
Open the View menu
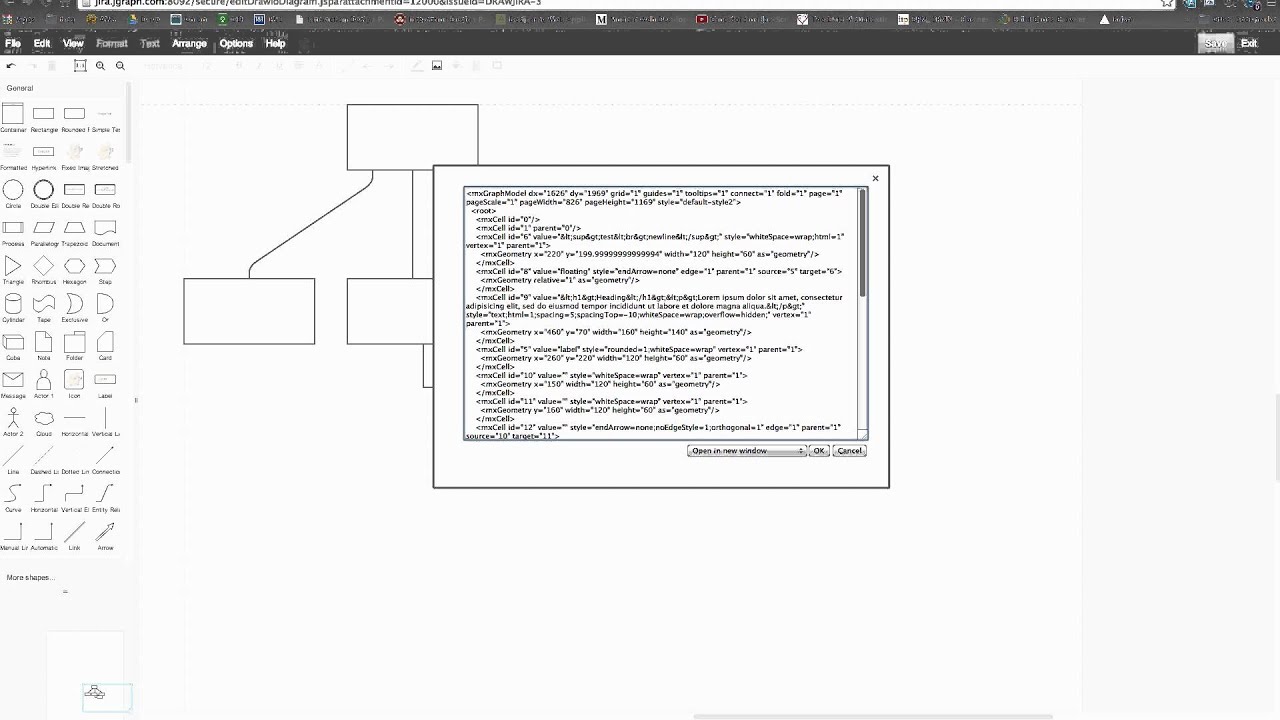(x=73, y=43)
